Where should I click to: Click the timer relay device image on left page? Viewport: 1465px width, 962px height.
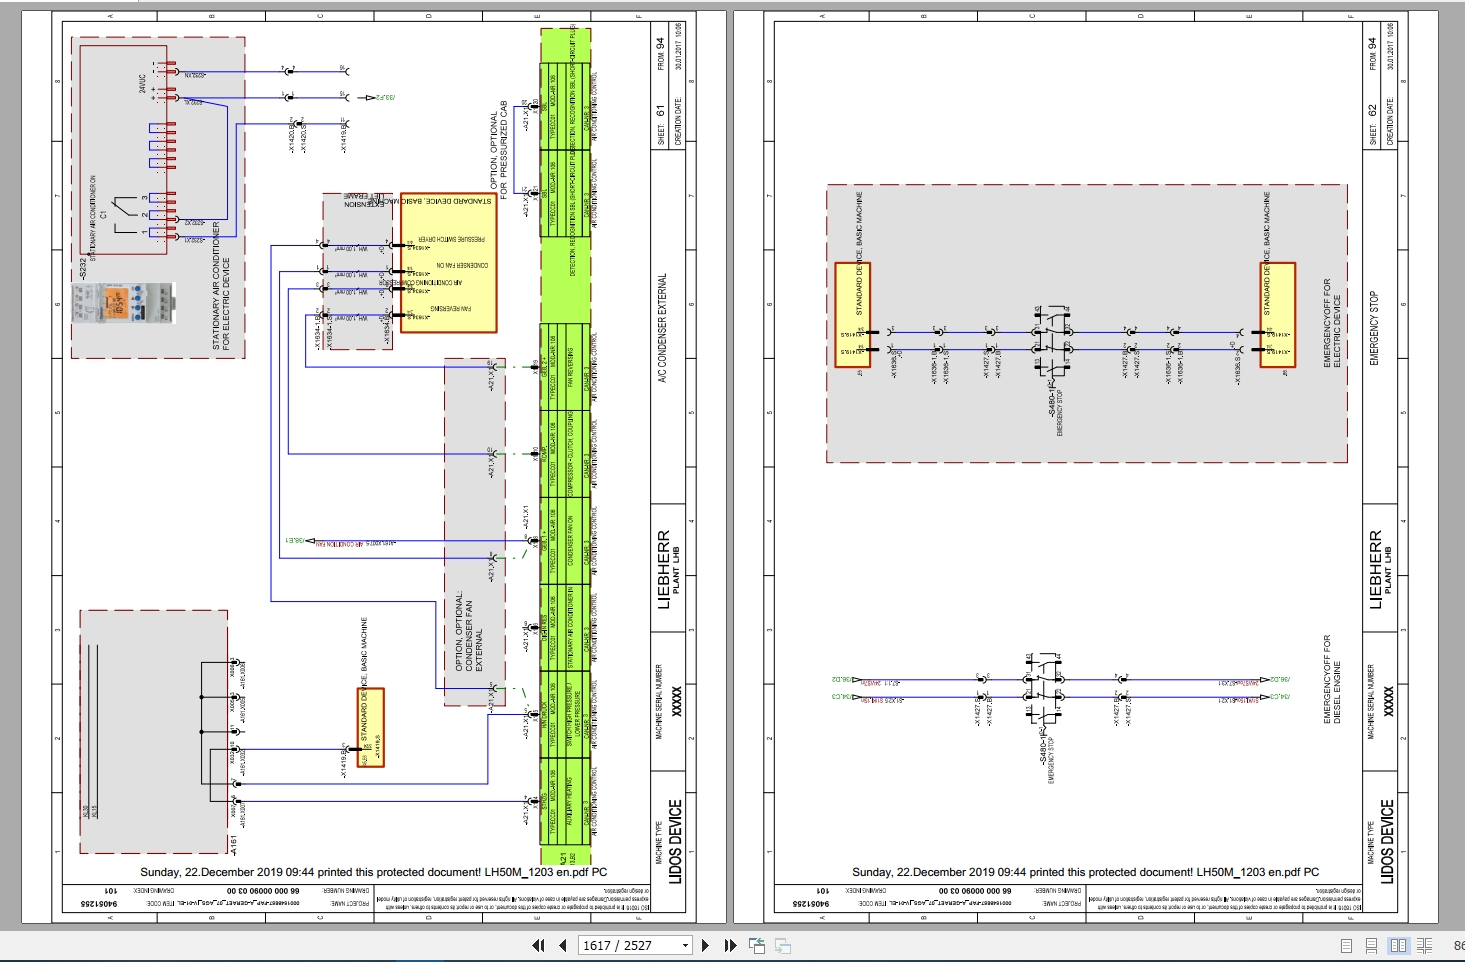125,302
